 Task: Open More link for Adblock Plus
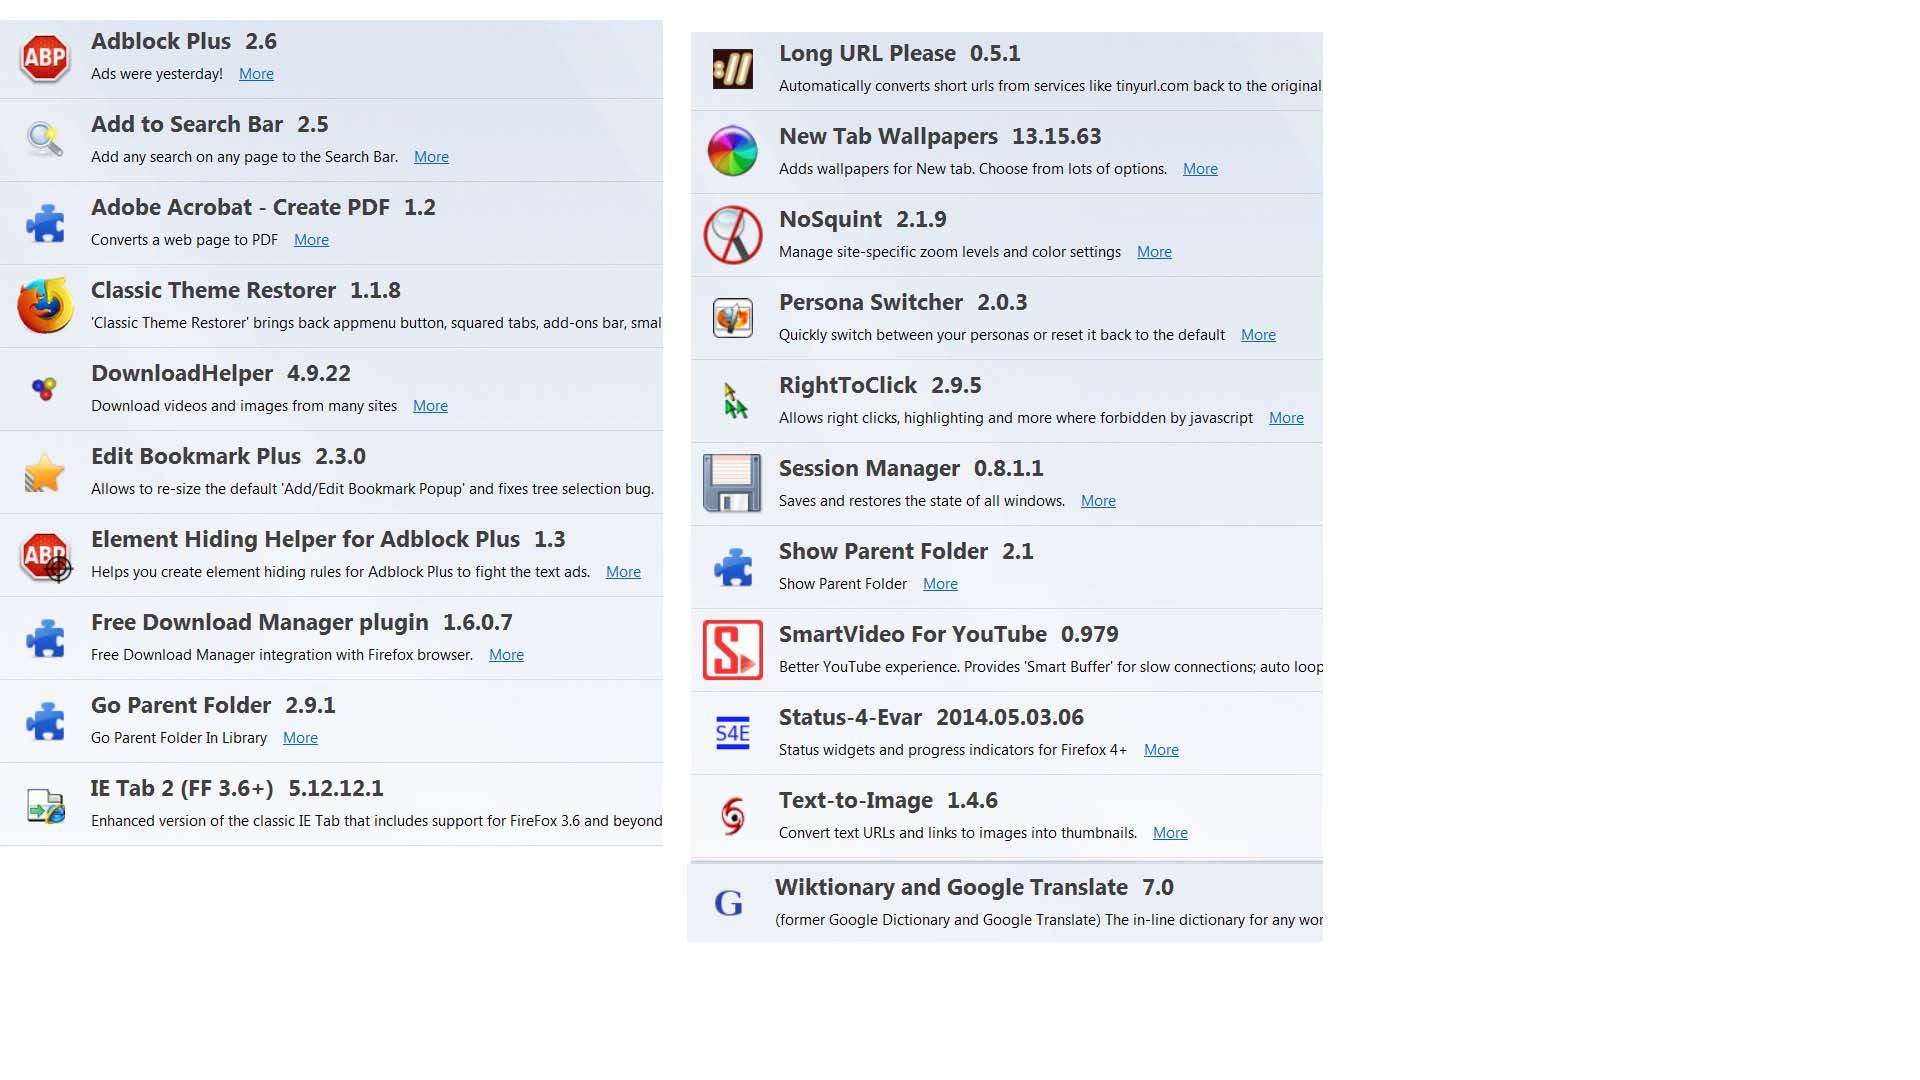point(256,74)
